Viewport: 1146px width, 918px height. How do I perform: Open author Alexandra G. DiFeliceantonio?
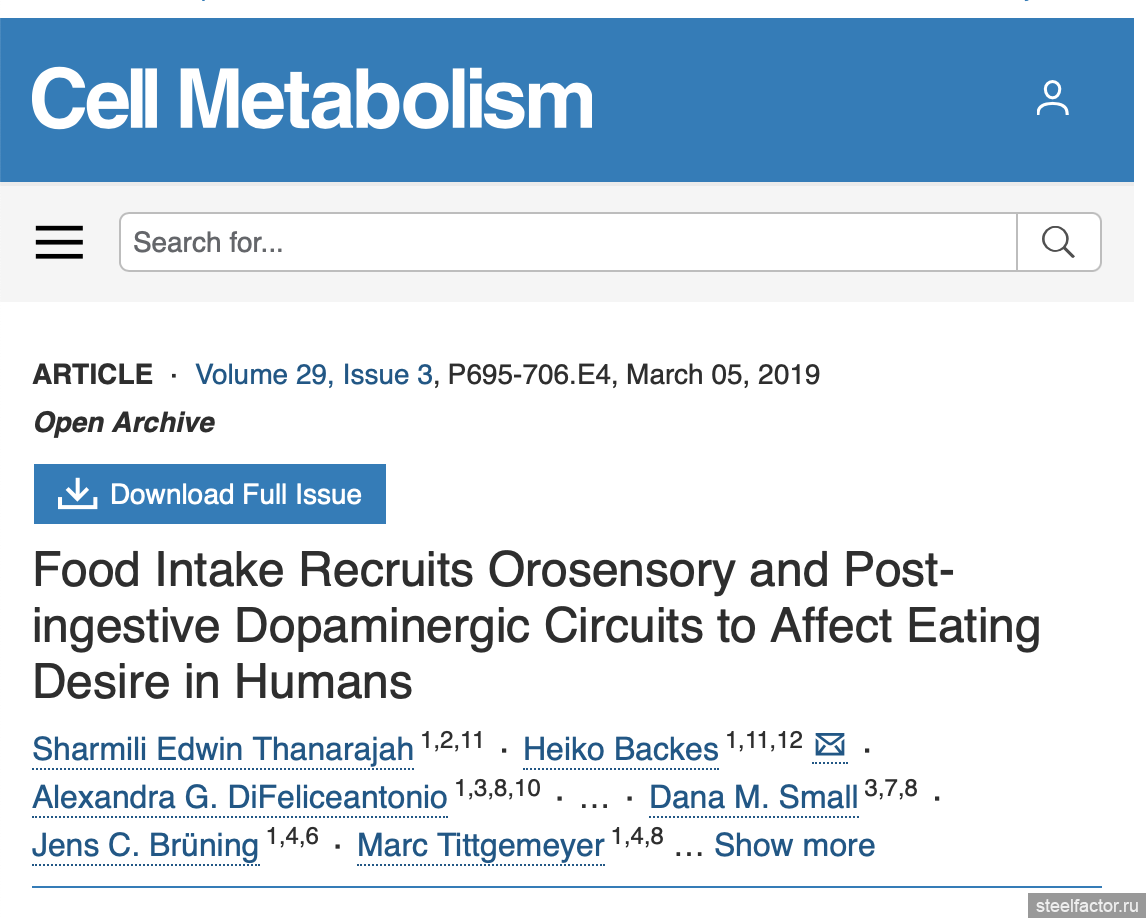coord(240,797)
